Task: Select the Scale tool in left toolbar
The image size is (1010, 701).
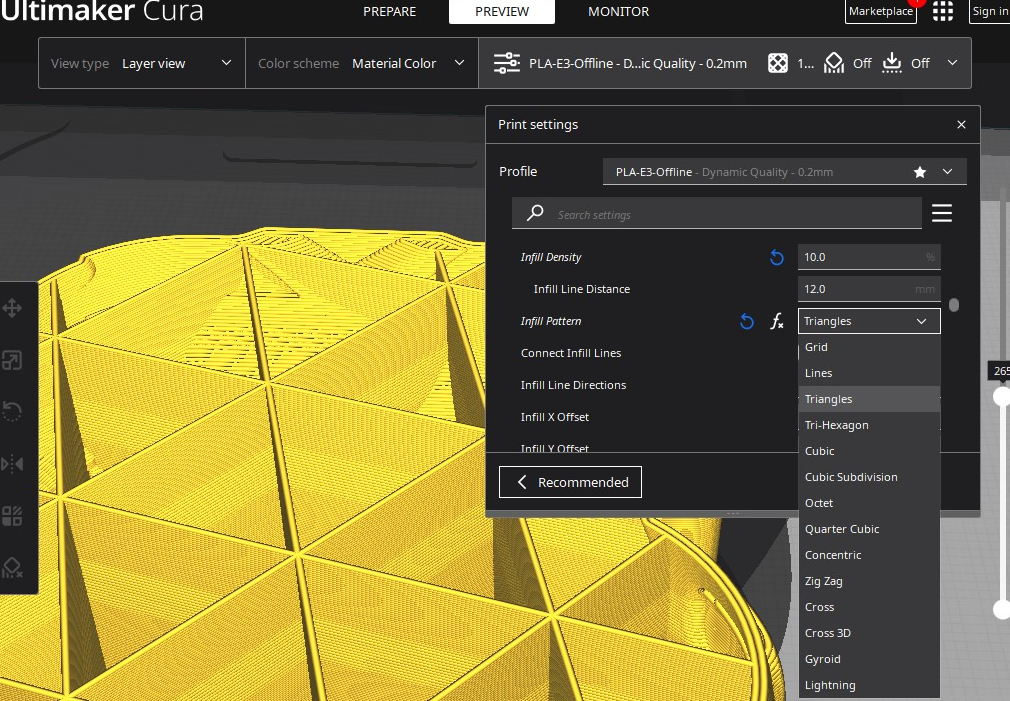Action: coord(13,360)
